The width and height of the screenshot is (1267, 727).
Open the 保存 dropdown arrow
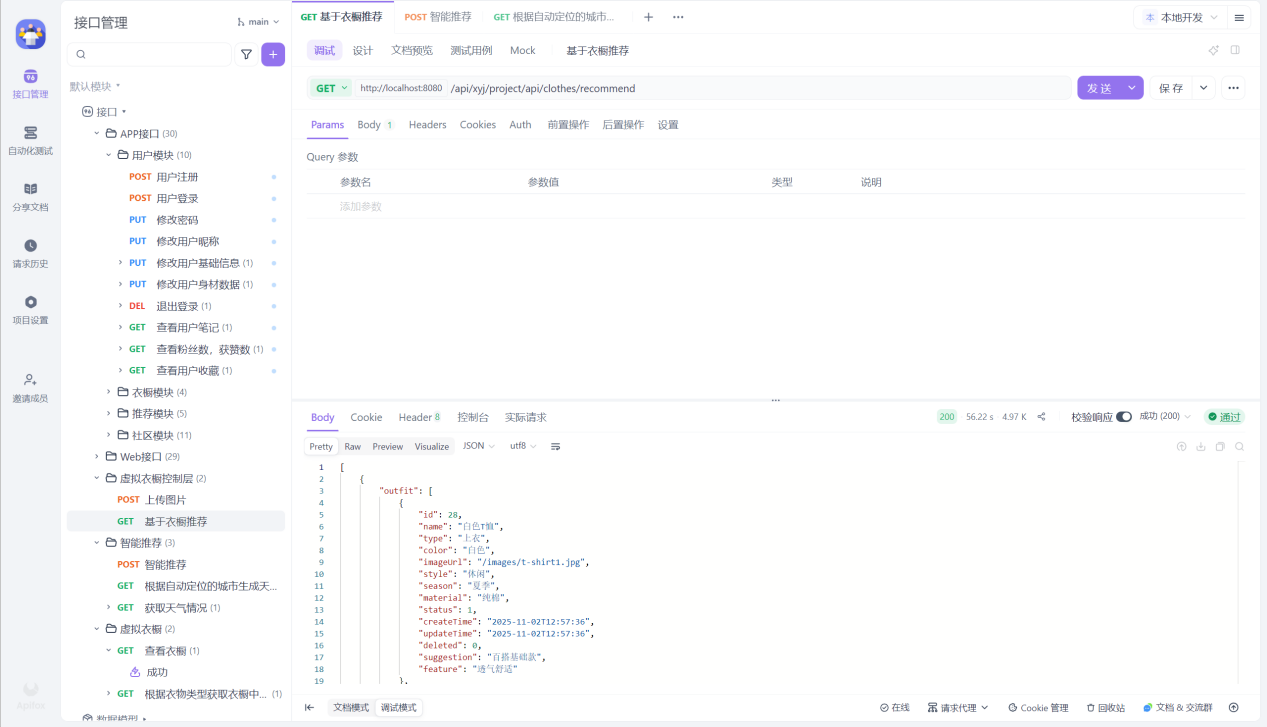click(x=1204, y=88)
